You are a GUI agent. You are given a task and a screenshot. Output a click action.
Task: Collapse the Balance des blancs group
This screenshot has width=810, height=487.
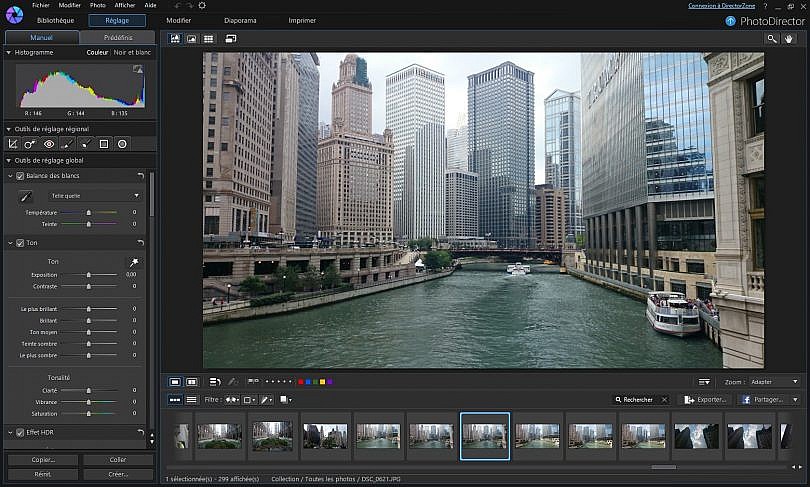click(x=10, y=176)
